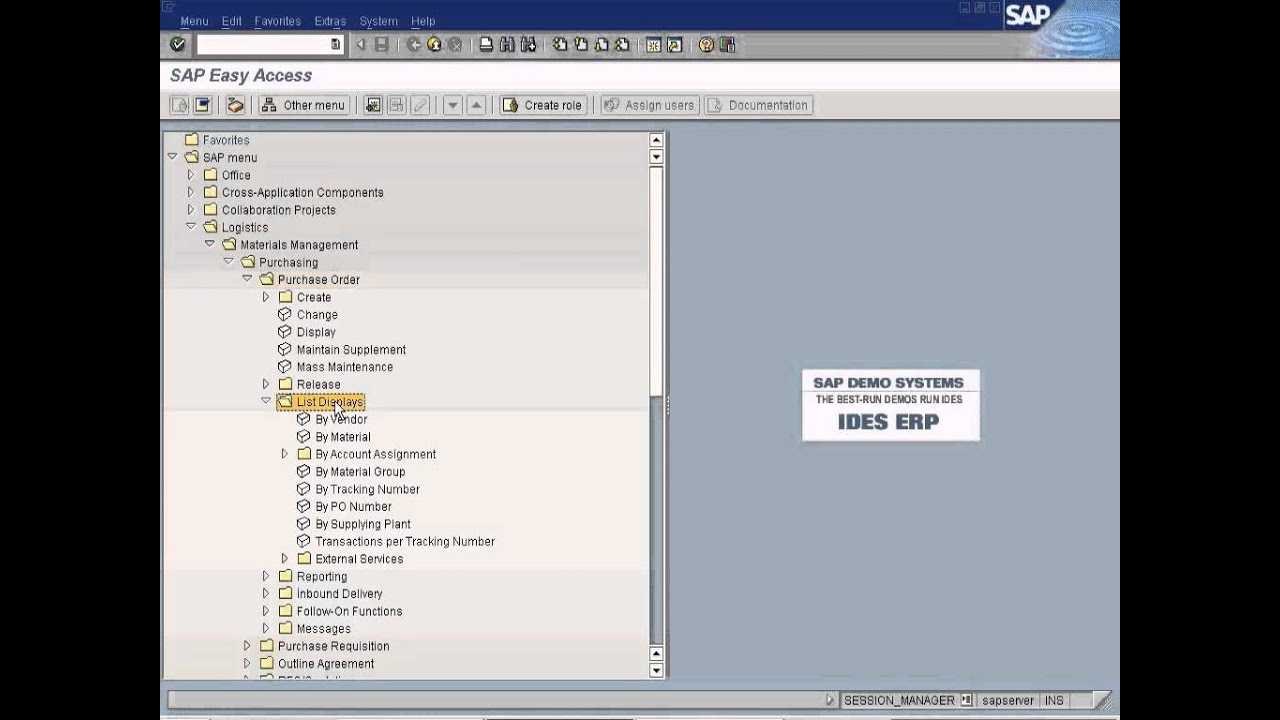Click SESSION_MANAGER in the status bar
Viewport: 1280px width, 720px height.
click(x=899, y=701)
